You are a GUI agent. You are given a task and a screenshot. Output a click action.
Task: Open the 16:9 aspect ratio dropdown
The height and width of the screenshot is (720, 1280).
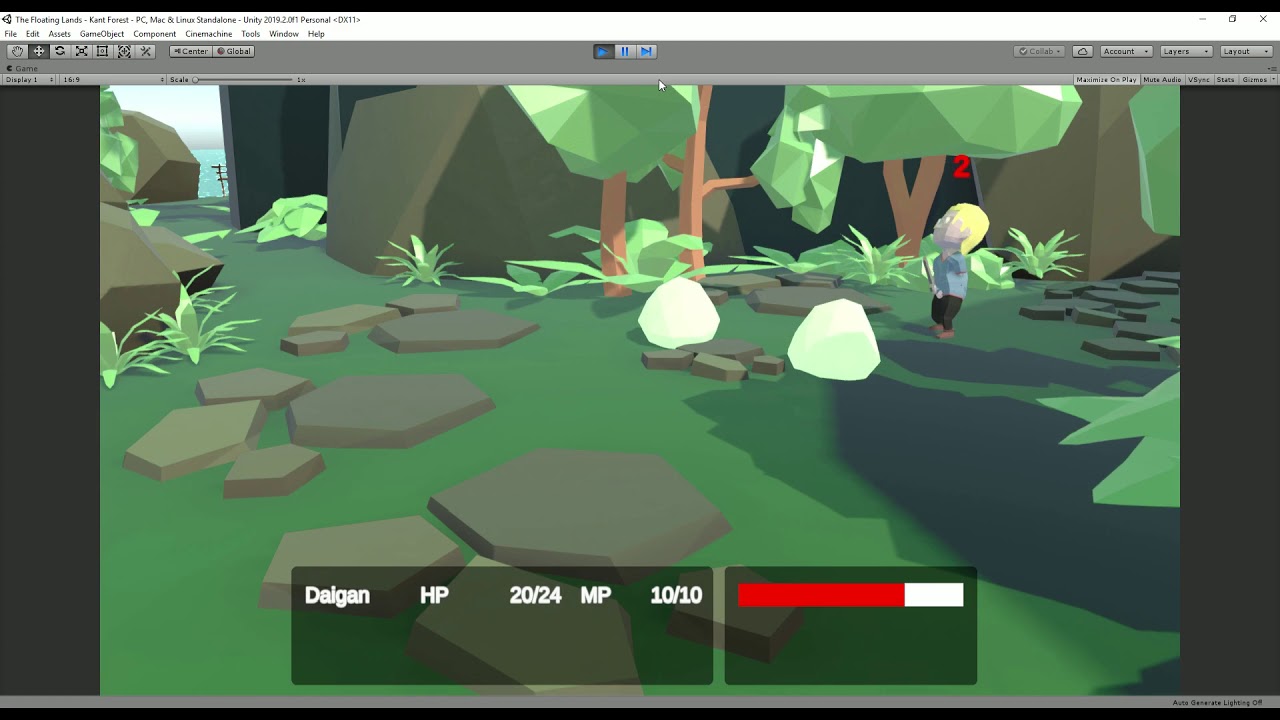click(x=113, y=79)
